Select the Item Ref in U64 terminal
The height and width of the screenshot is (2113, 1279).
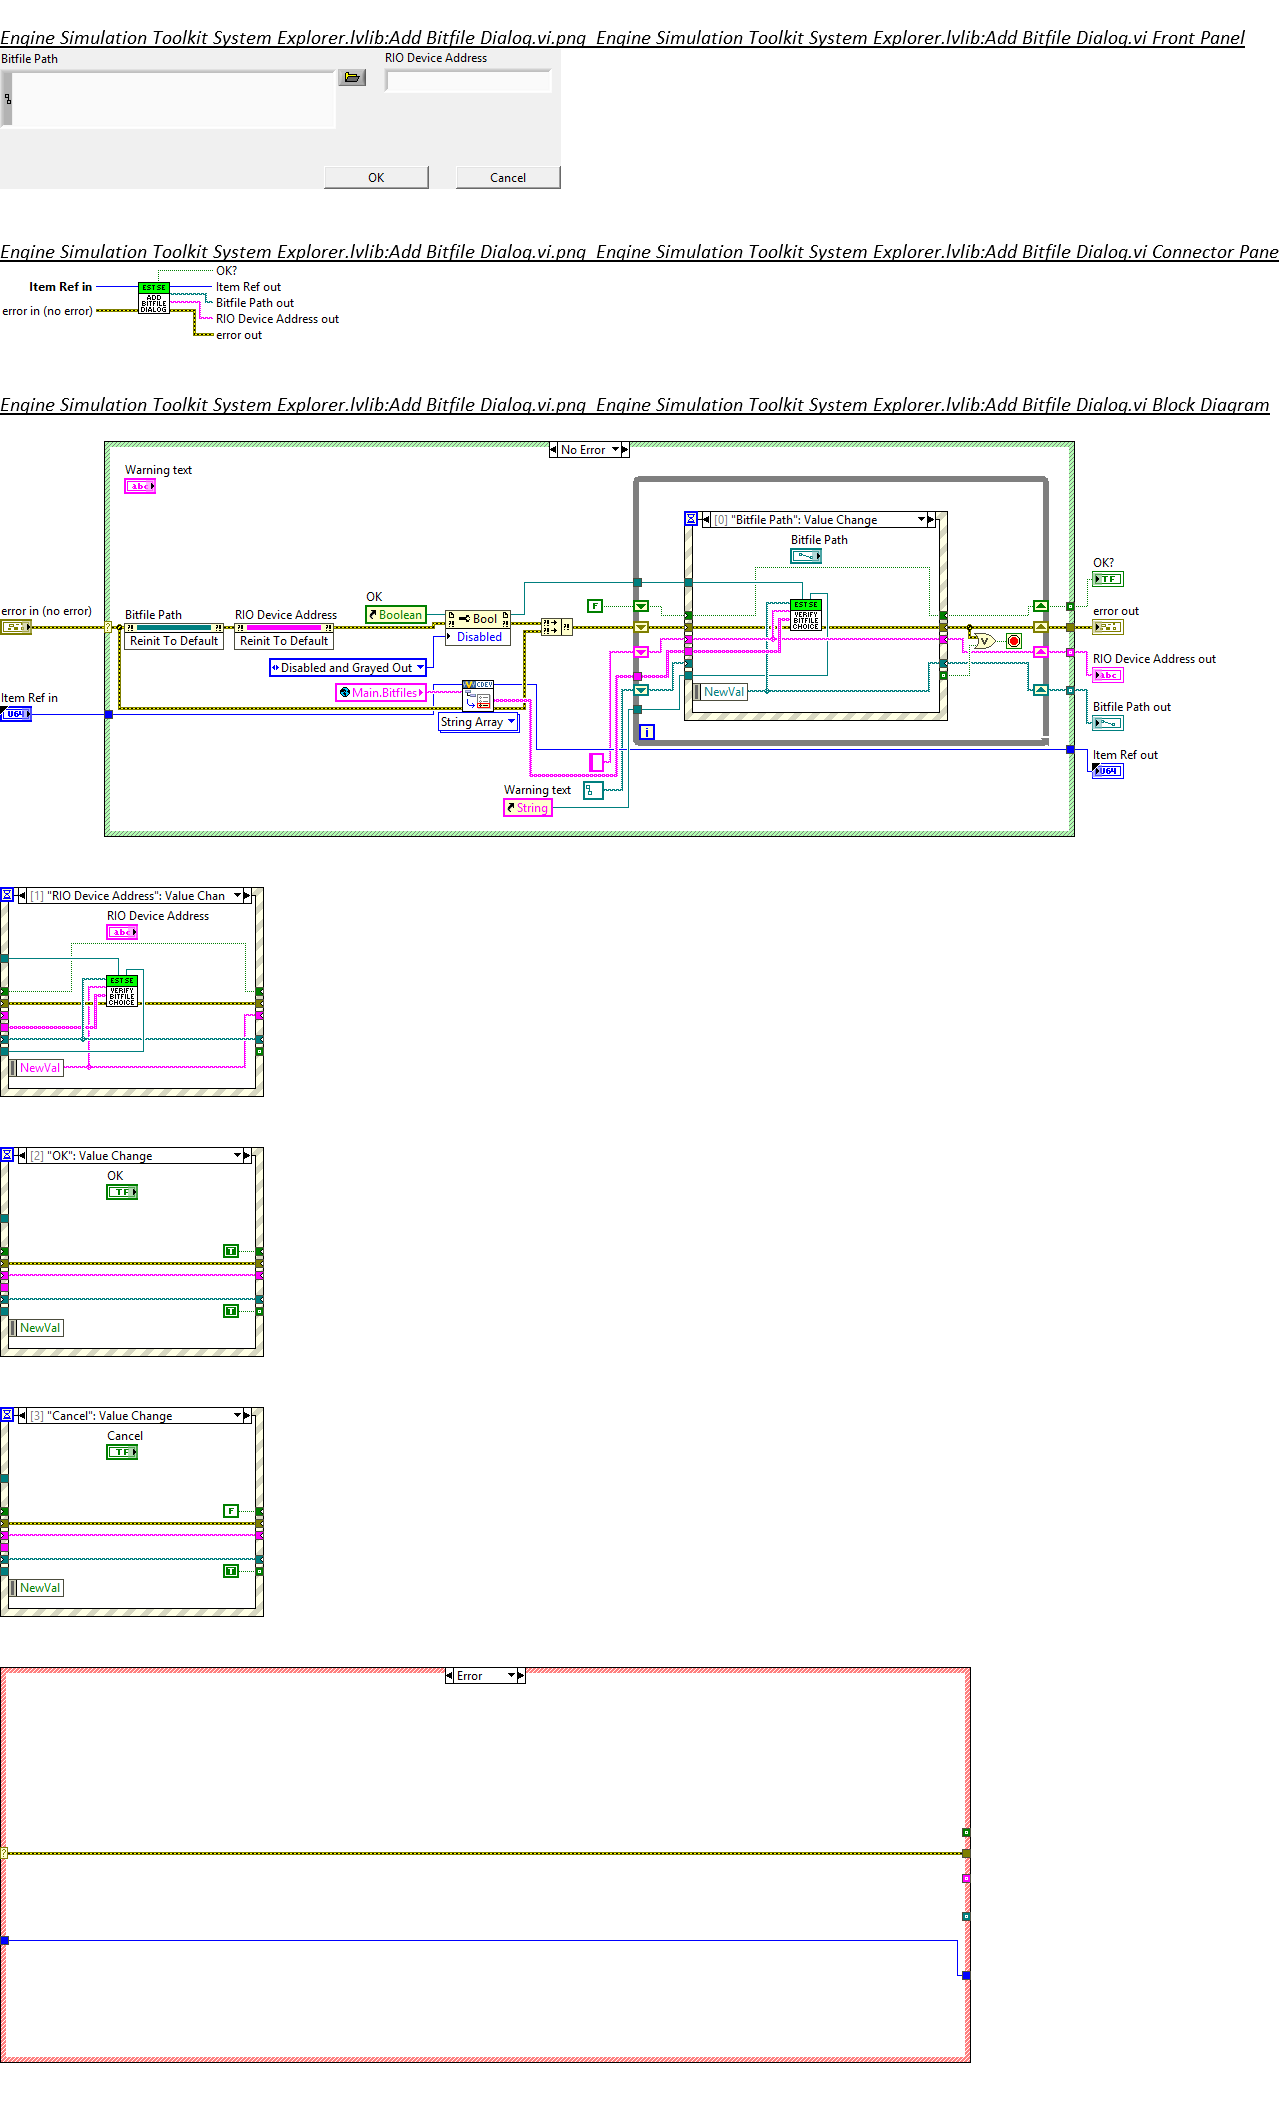click(16, 714)
